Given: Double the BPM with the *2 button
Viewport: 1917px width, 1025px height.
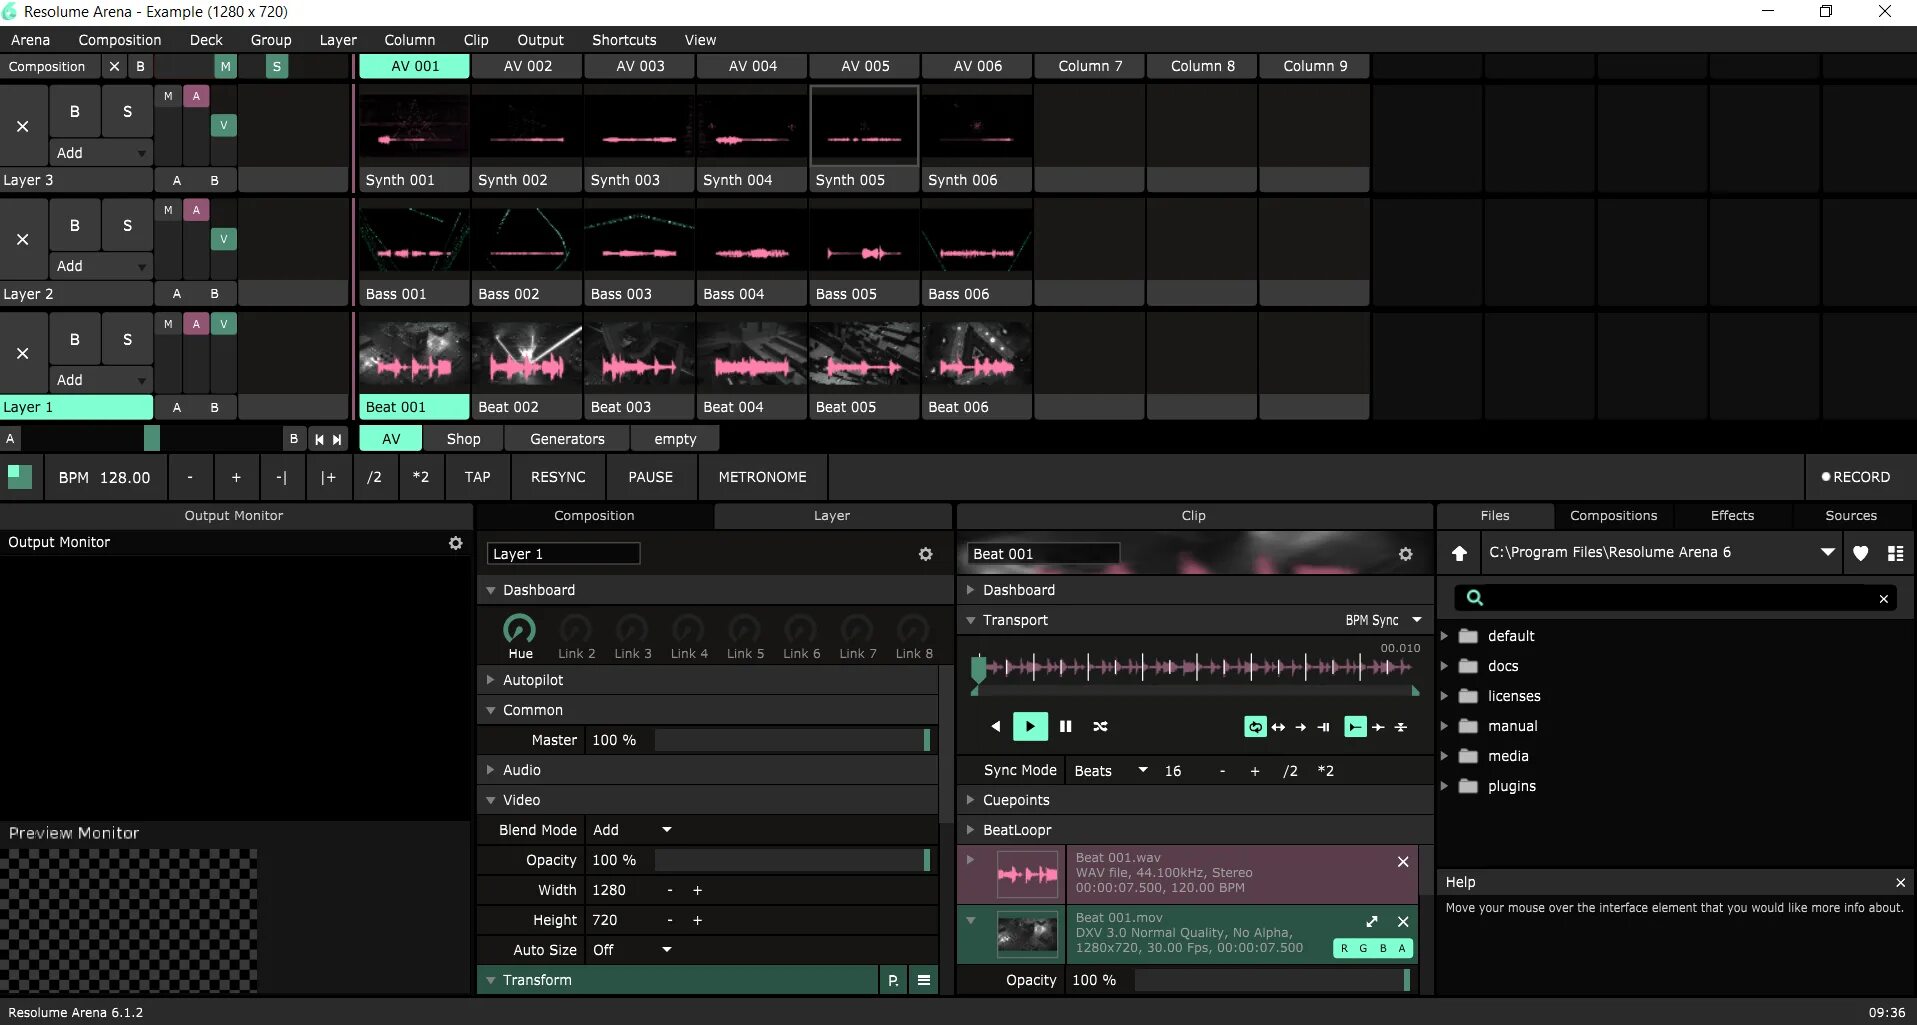Looking at the screenshot, I should point(420,477).
